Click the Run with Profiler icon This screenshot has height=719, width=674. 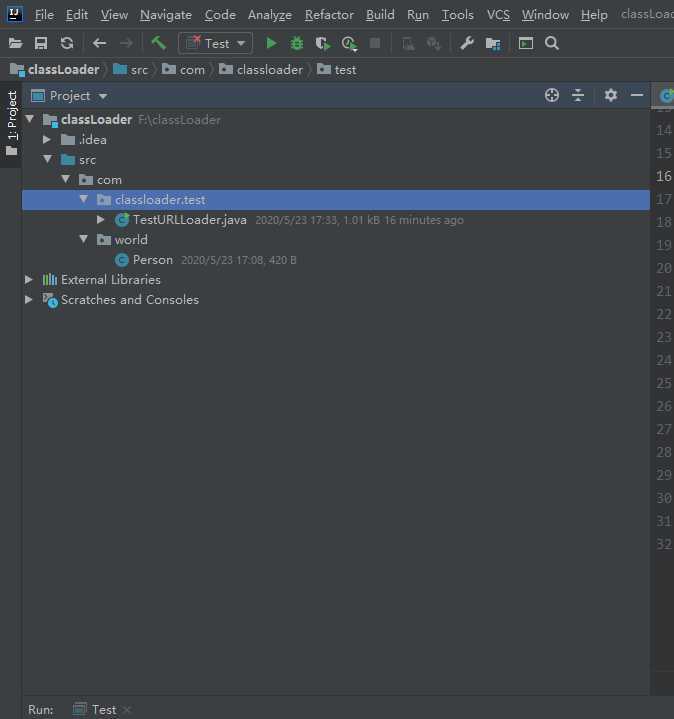click(x=349, y=44)
